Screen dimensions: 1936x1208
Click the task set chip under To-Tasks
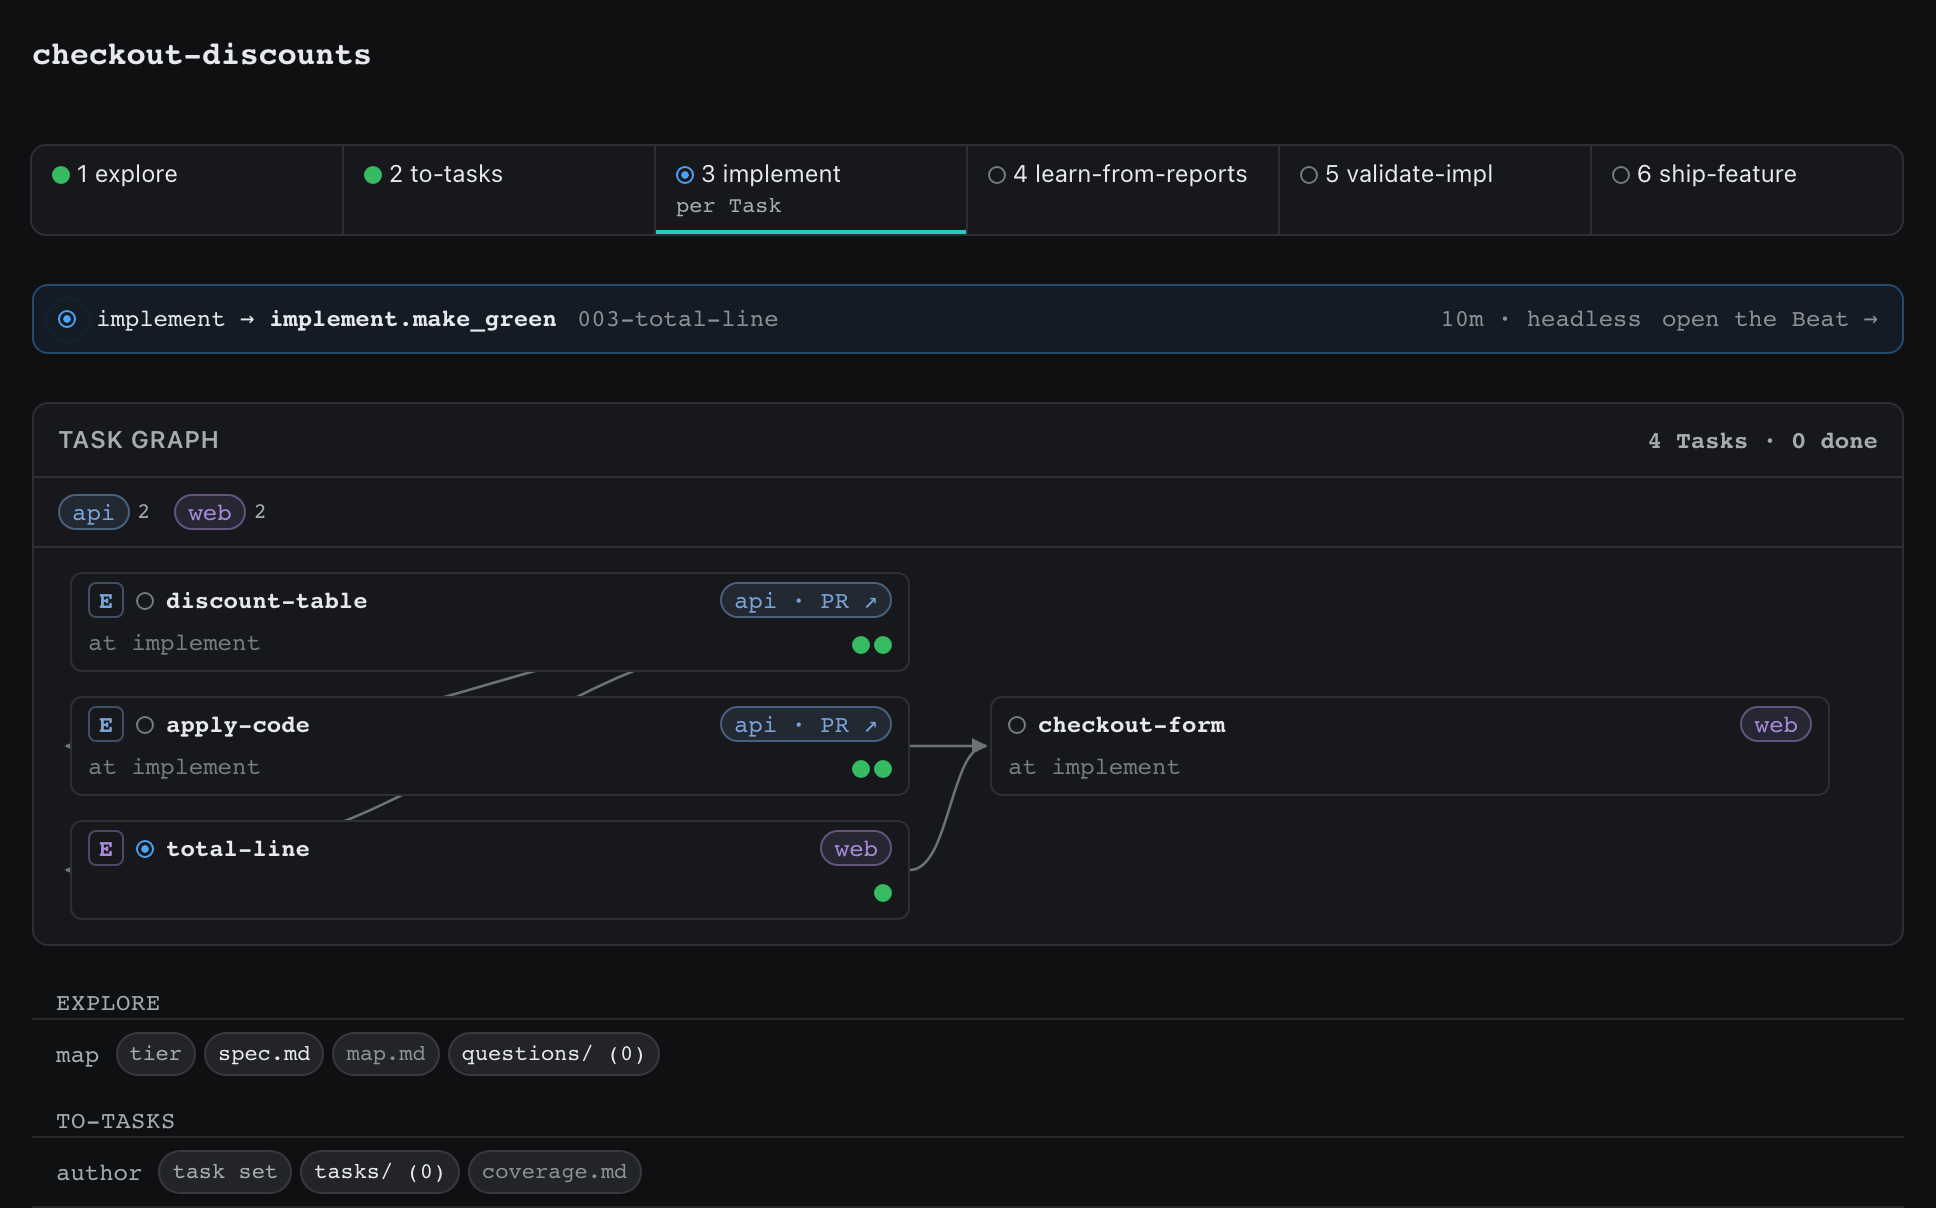tap(225, 1172)
